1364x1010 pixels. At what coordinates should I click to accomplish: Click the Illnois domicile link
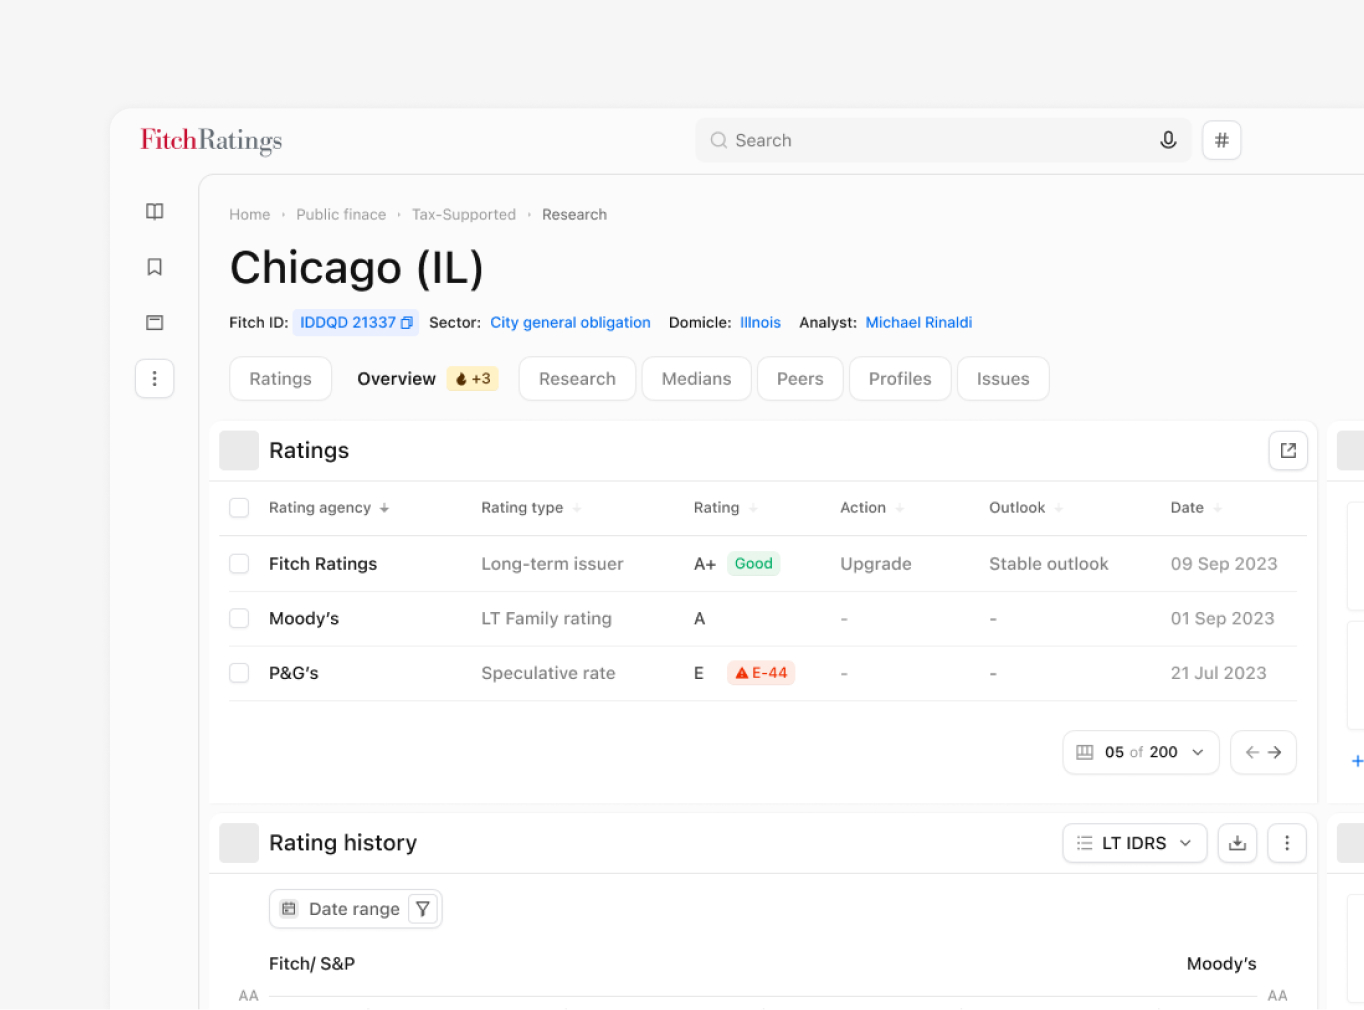pos(760,322)
